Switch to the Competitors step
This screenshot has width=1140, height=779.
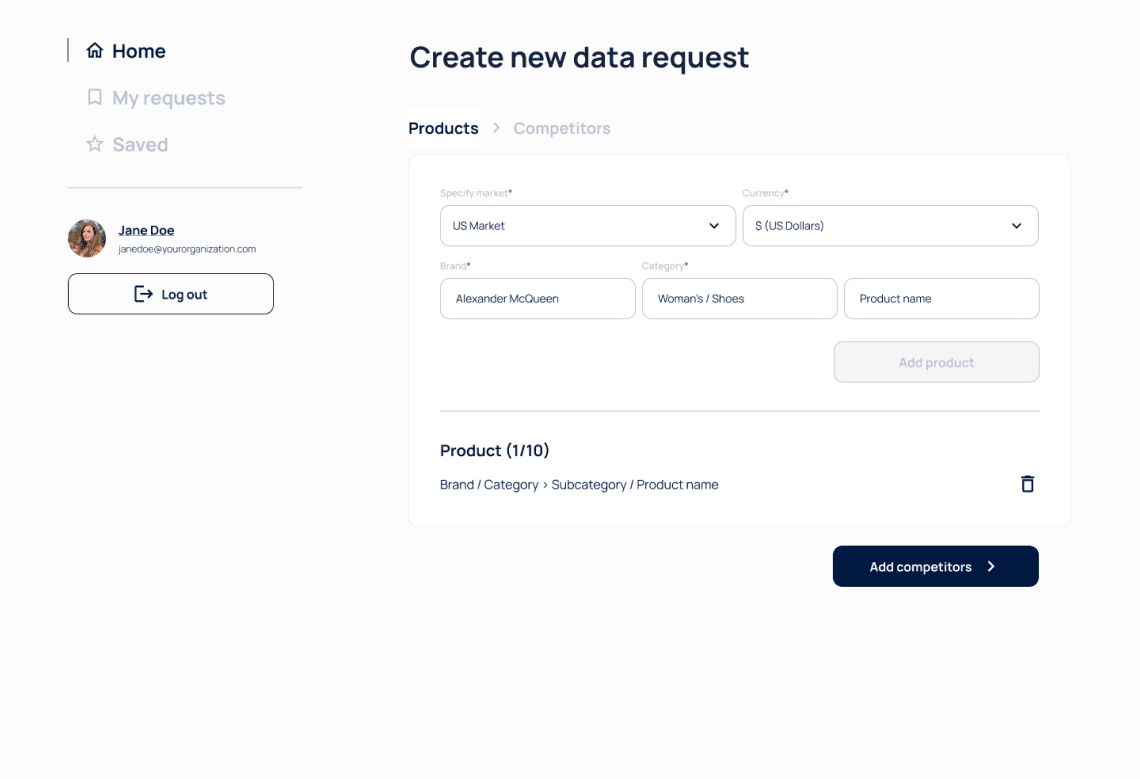tap(561, 128)
